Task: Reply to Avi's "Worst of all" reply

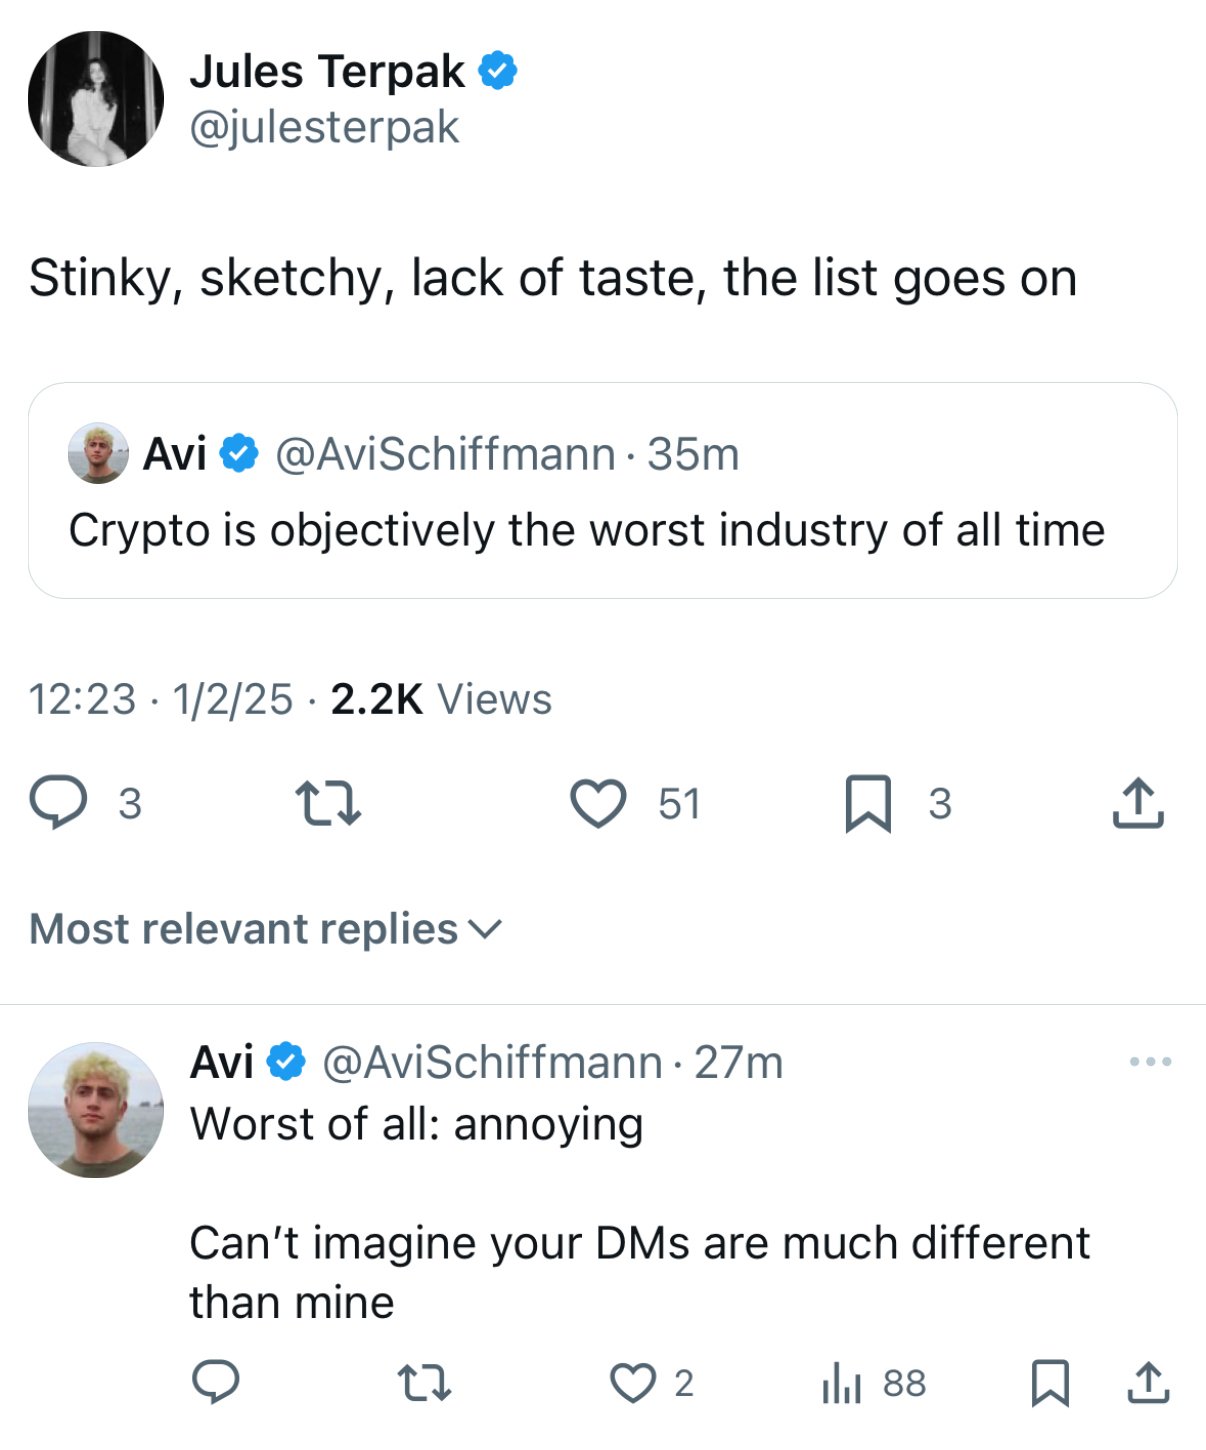Action: tap(215, 1382)
